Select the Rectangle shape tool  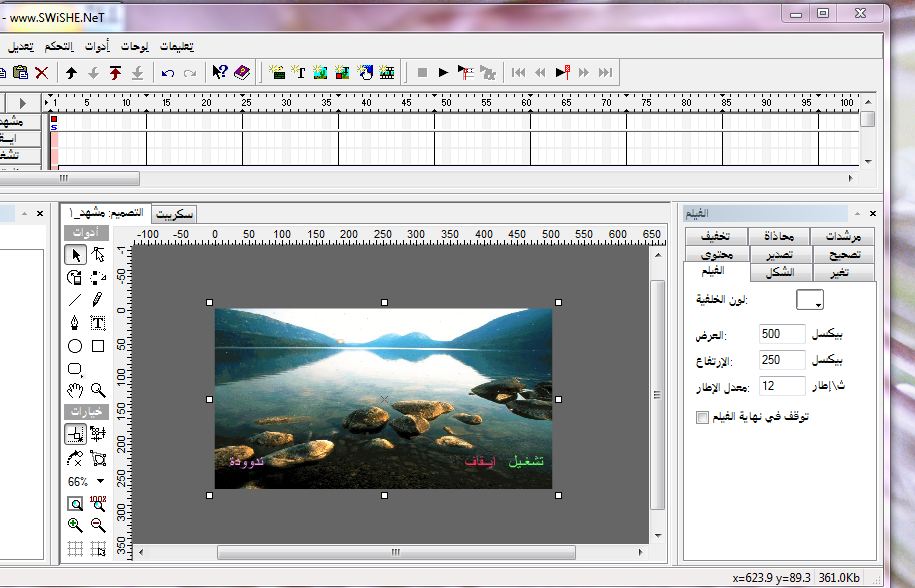98,346
